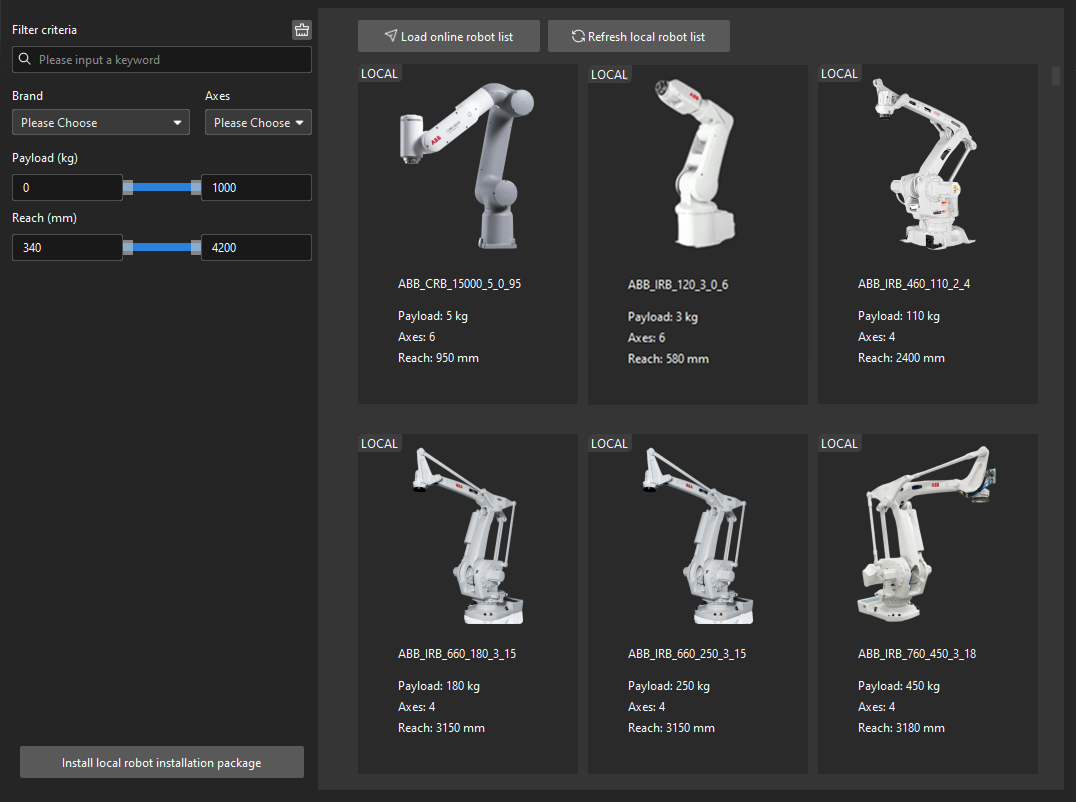The height and width of the screenshot is (802, 1076).
Task: Click the clear filter criteria basket icon
Action: pos(301,30)
